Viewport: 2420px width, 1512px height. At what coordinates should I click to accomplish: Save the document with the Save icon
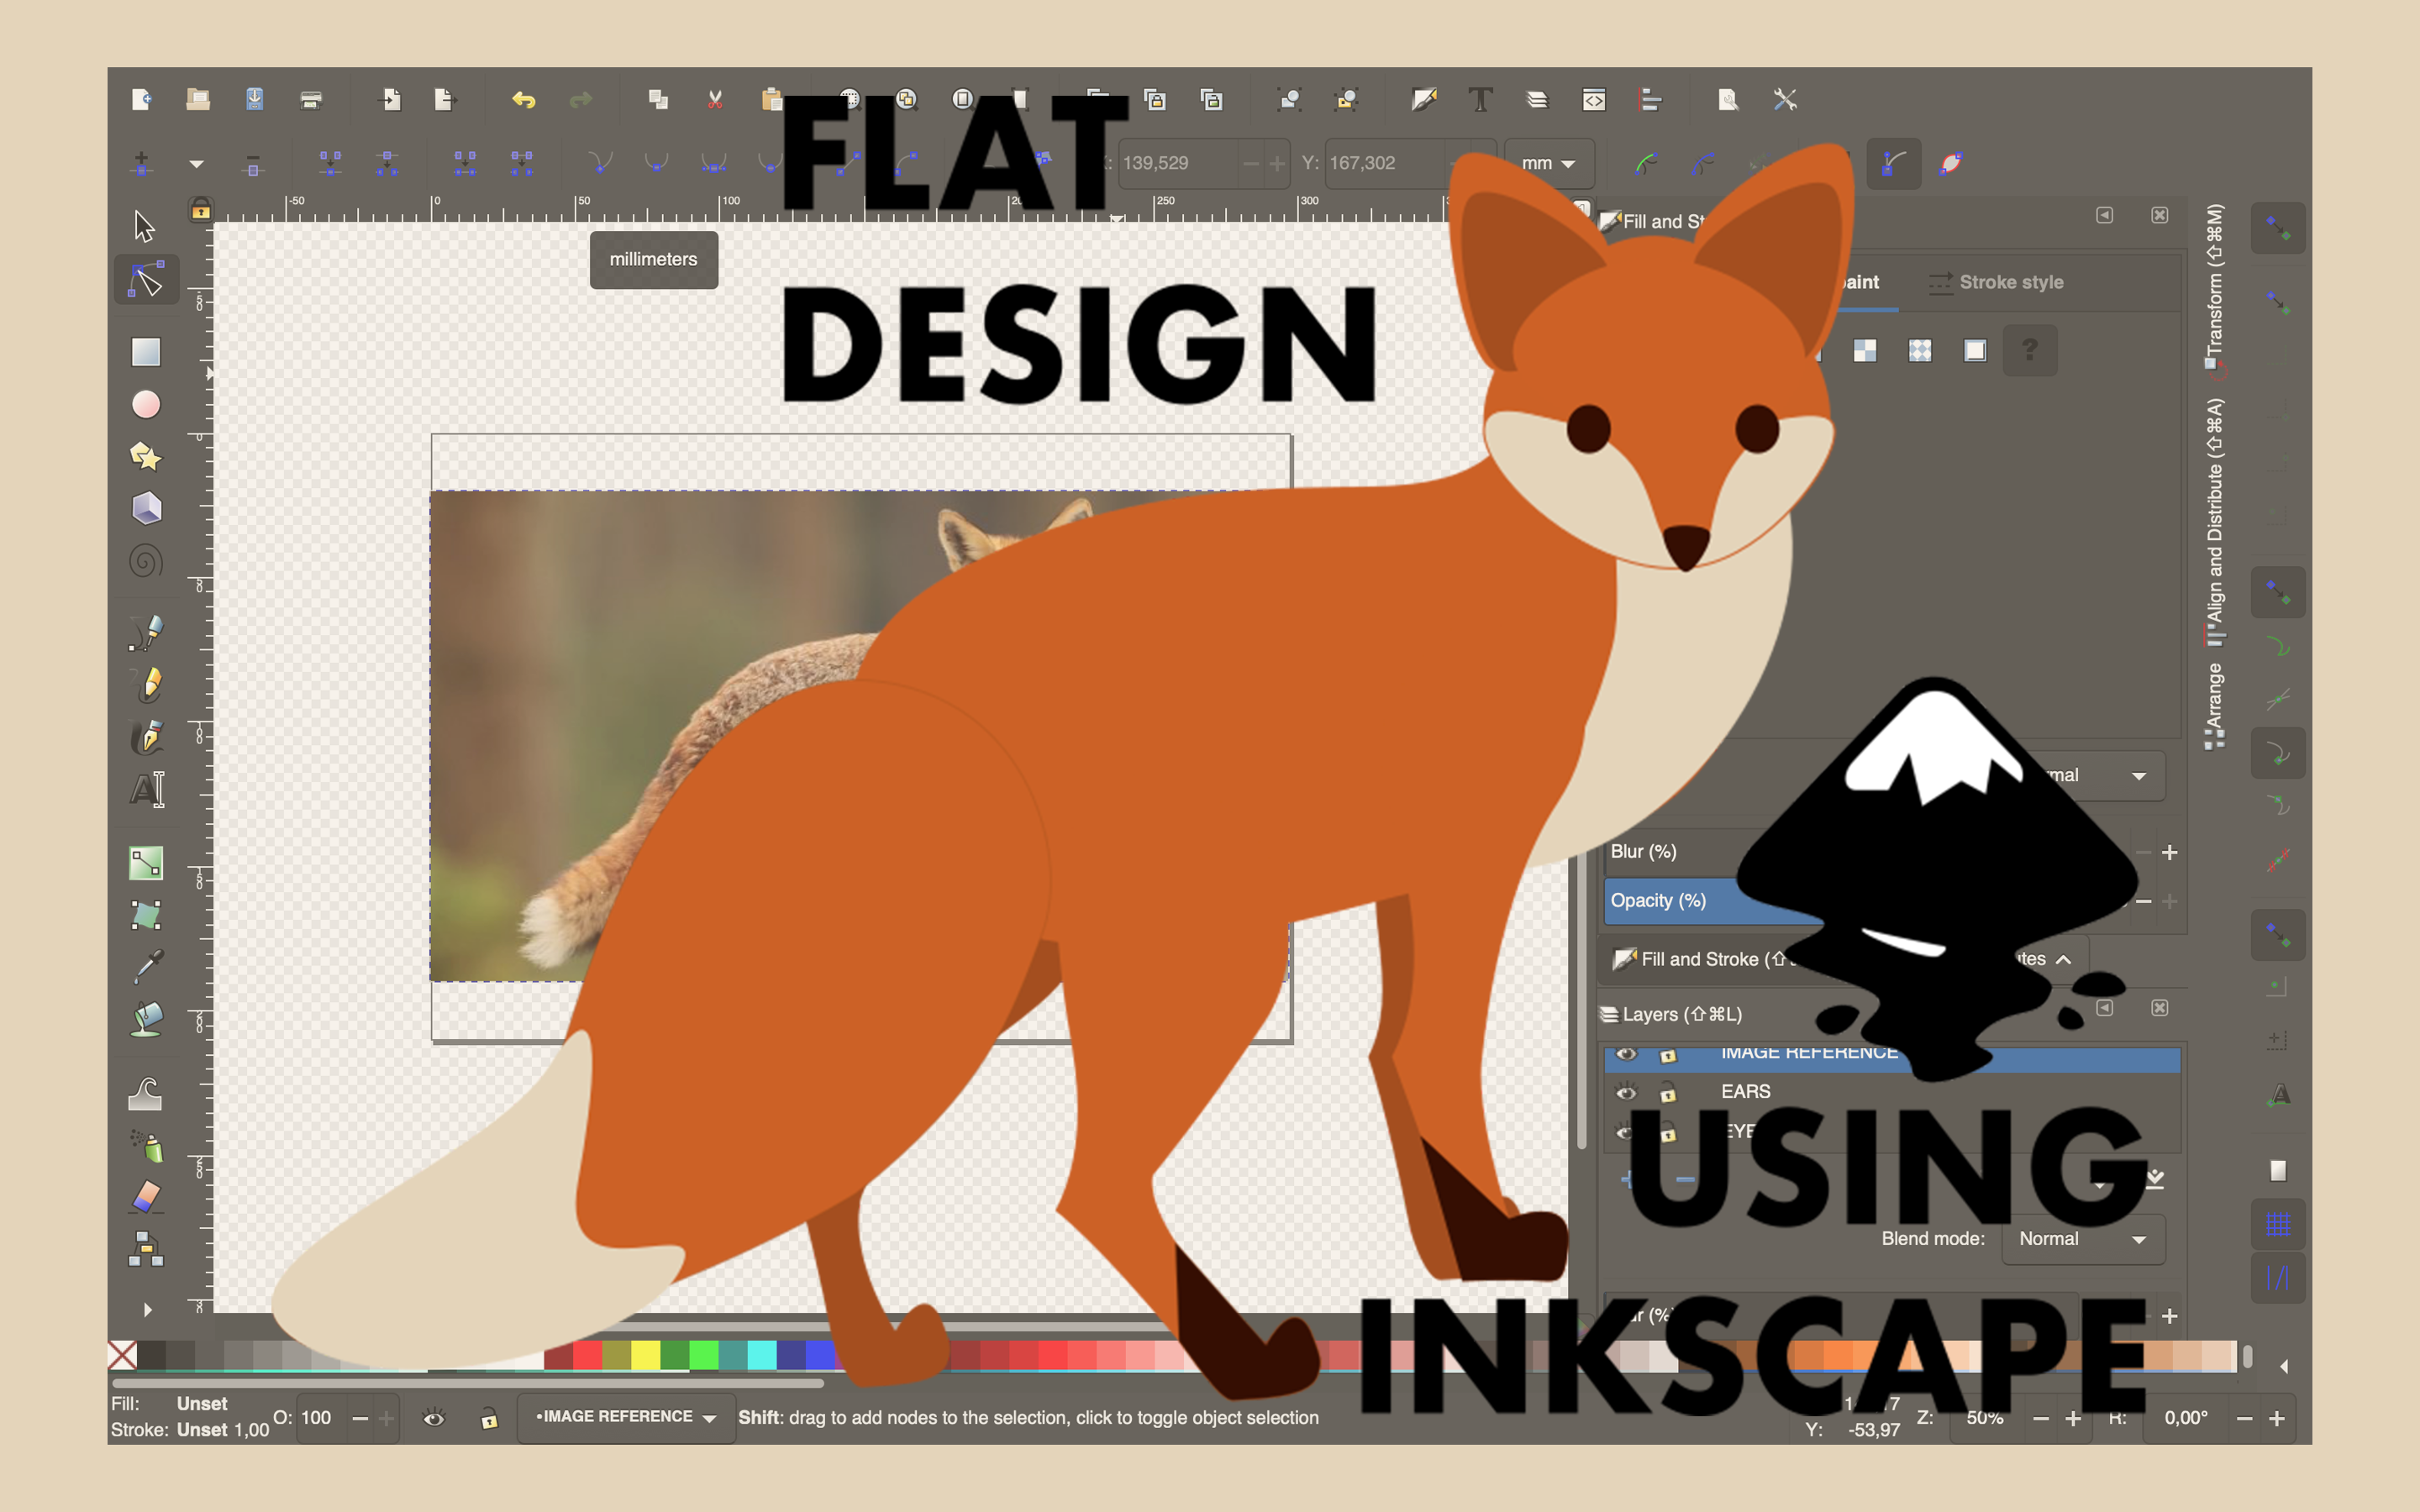[255, 99]
